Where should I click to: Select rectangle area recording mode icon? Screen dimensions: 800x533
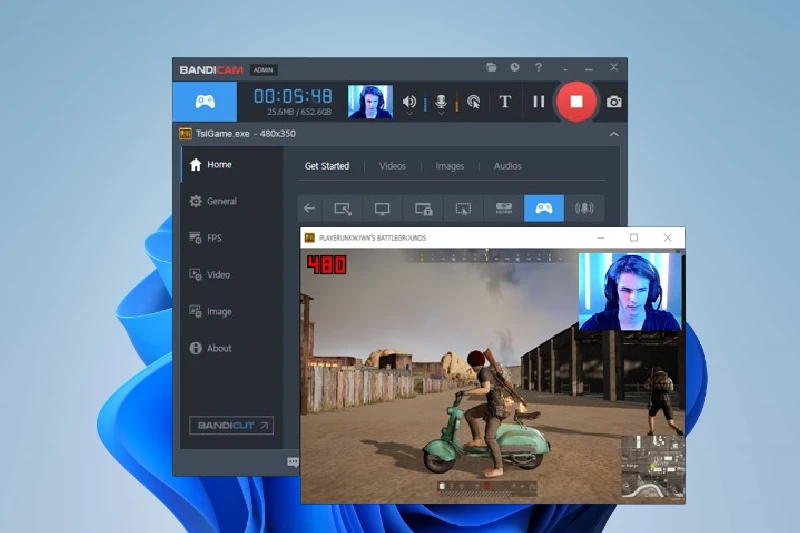tap(342, 208)
